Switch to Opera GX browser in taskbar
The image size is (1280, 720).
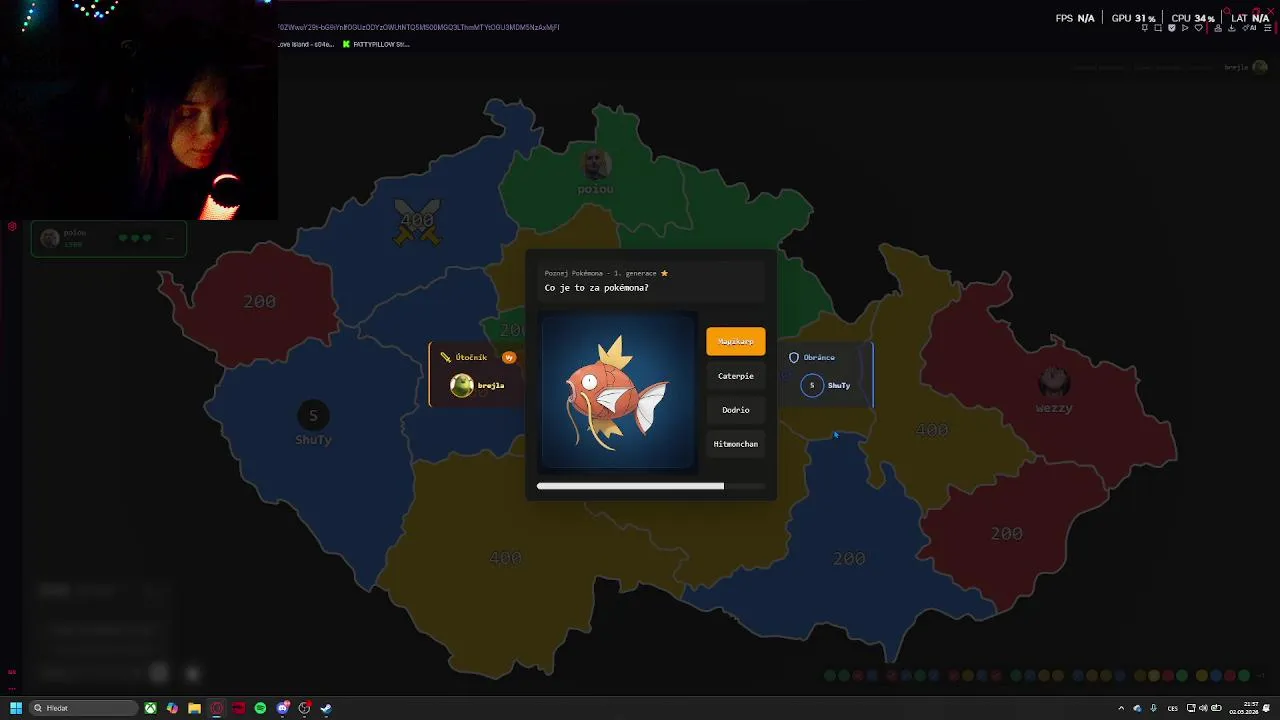[216, 708]
